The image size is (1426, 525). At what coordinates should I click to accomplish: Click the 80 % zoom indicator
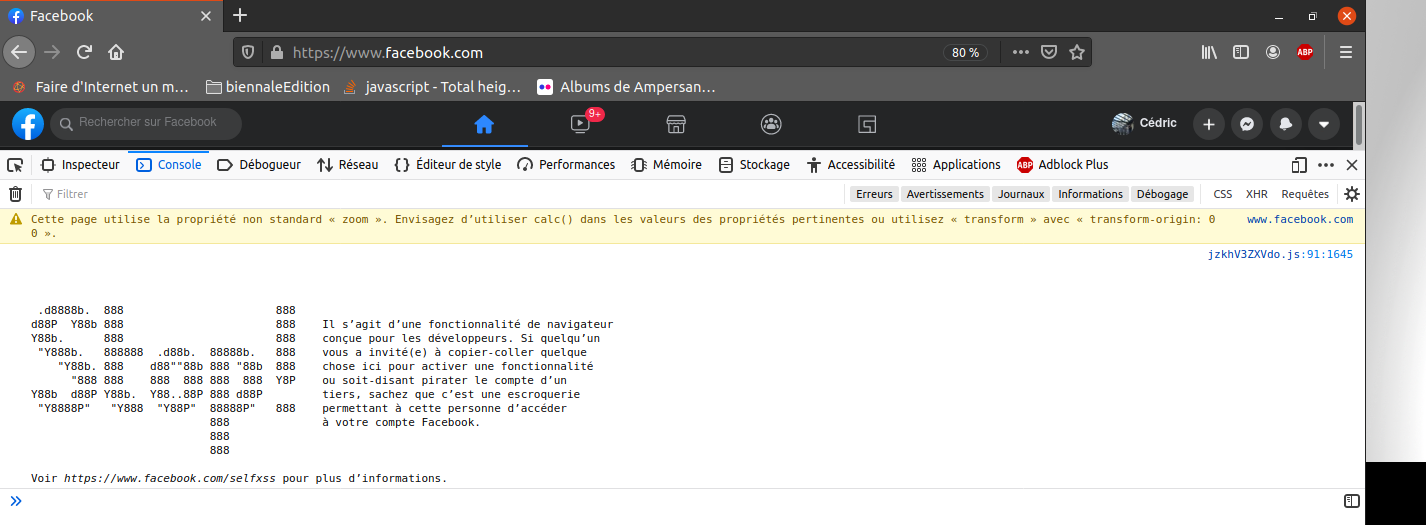point(966,52)
